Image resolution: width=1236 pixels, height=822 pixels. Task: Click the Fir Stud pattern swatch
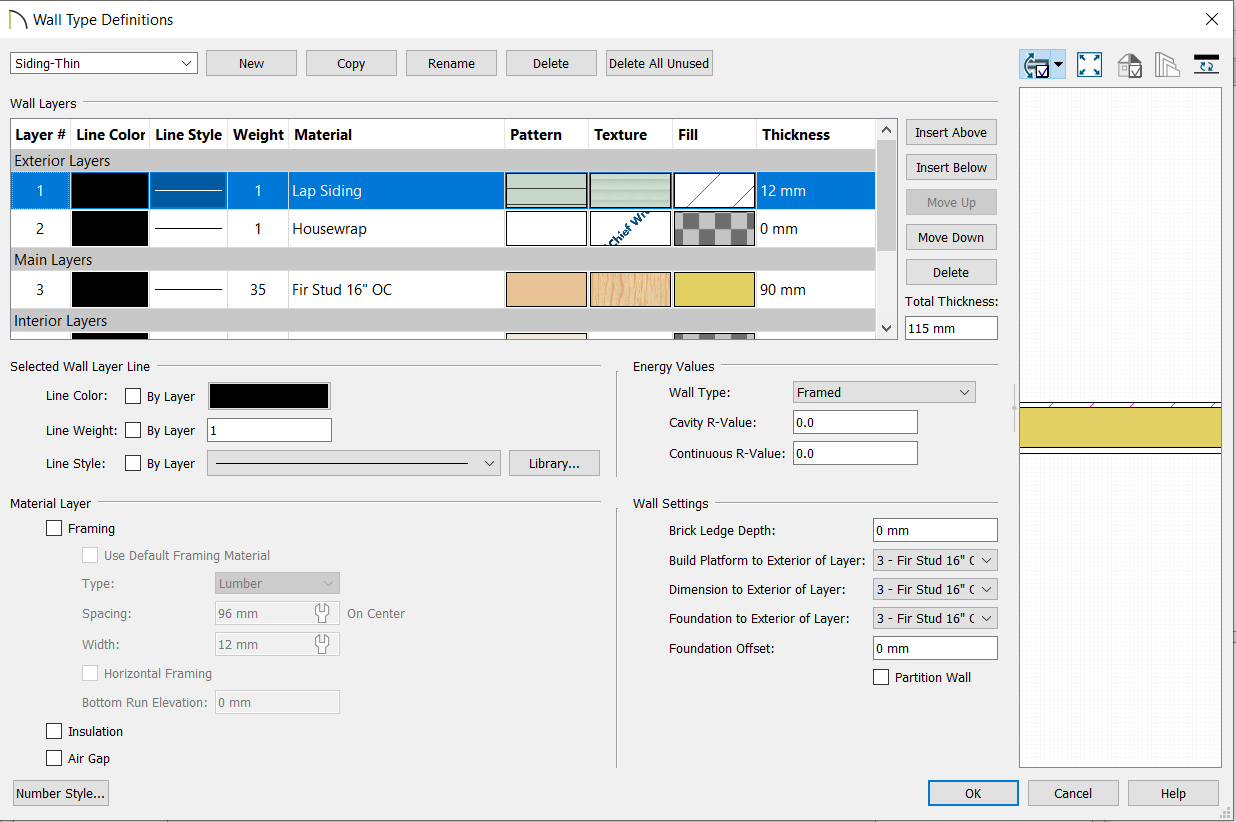546,290
